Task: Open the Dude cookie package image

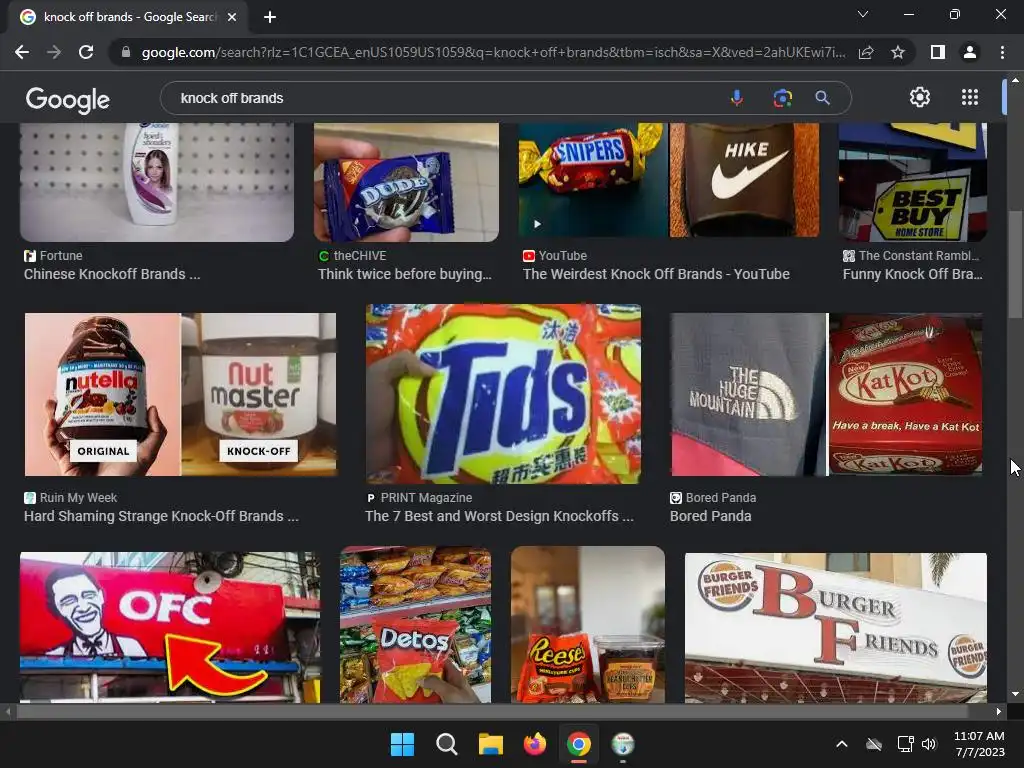Action: coord(406,182)
